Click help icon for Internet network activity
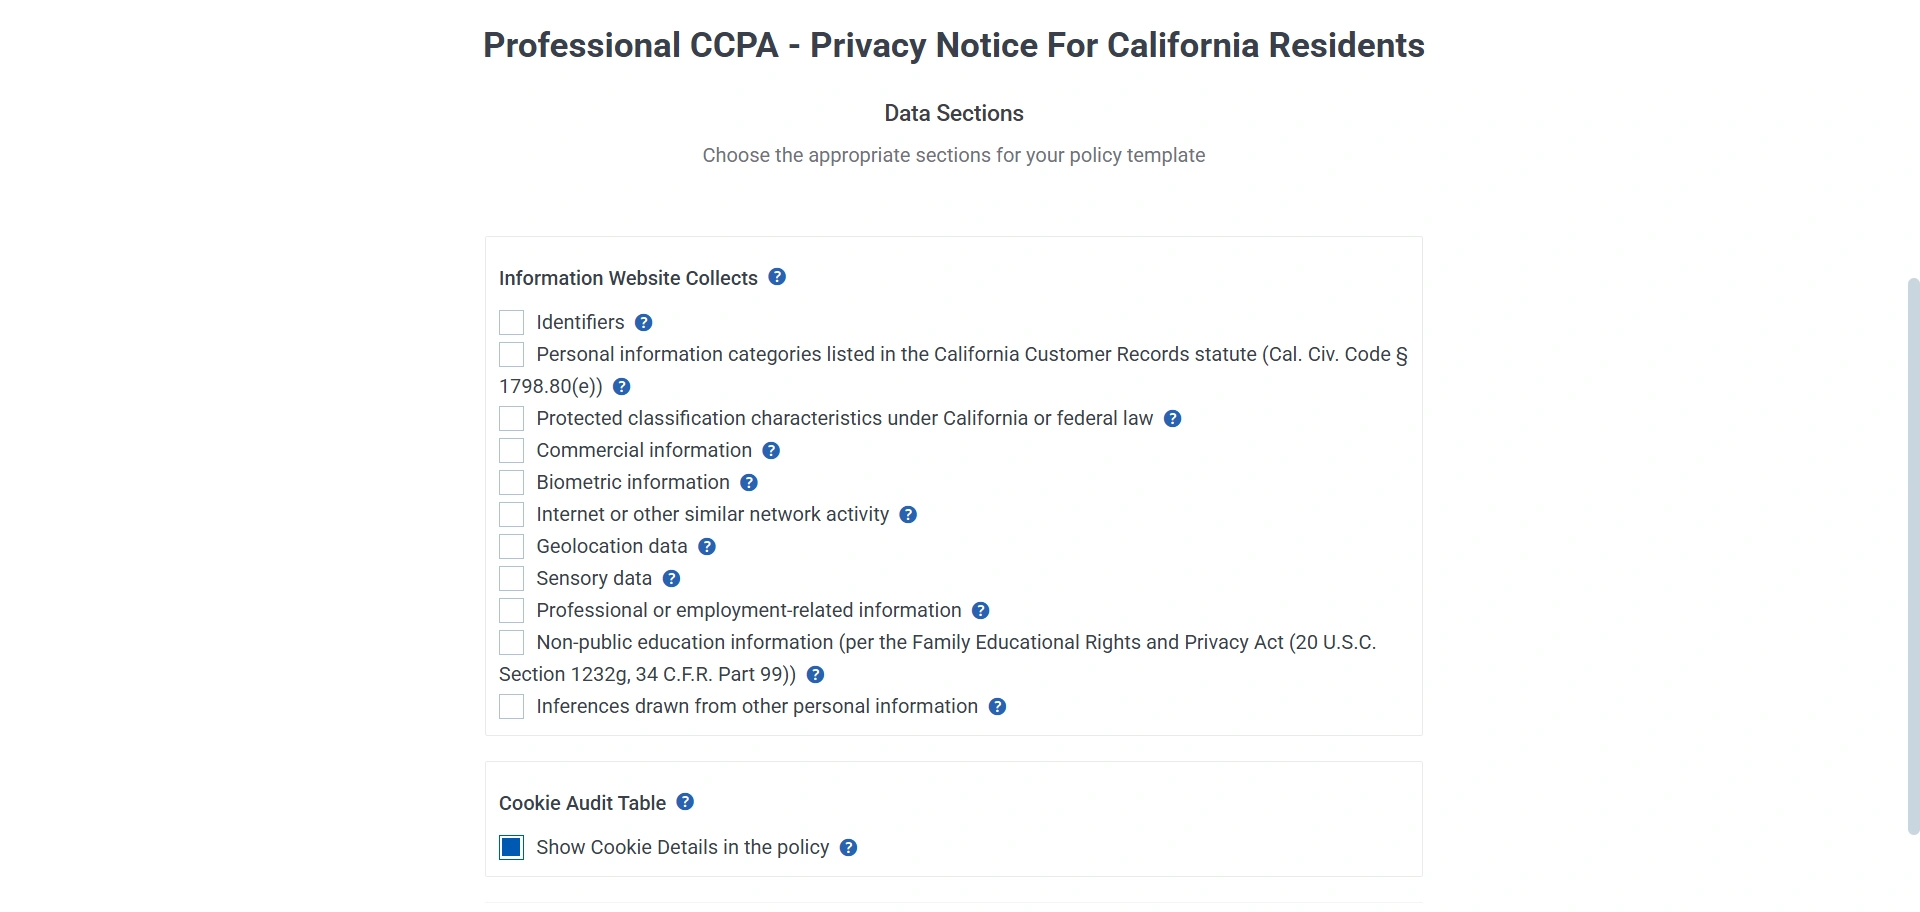This screenshot has height=912, width=1920. pos(908,514)
